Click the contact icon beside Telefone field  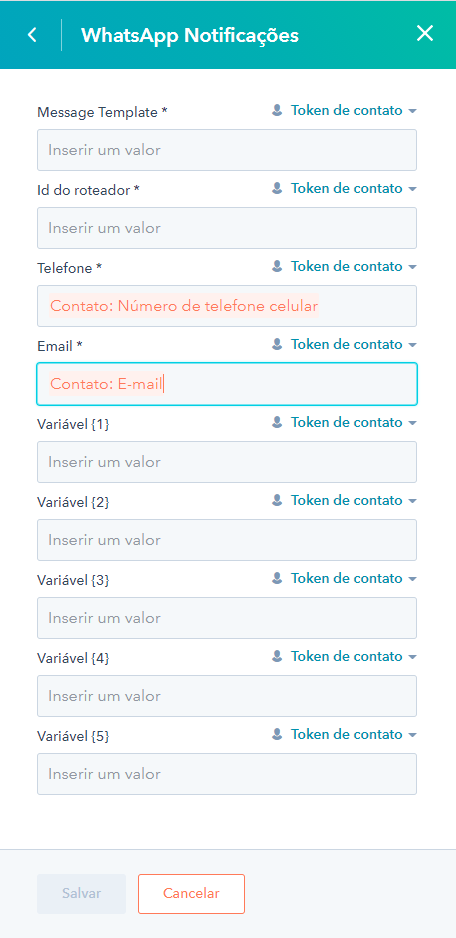[x=277, y=266]
